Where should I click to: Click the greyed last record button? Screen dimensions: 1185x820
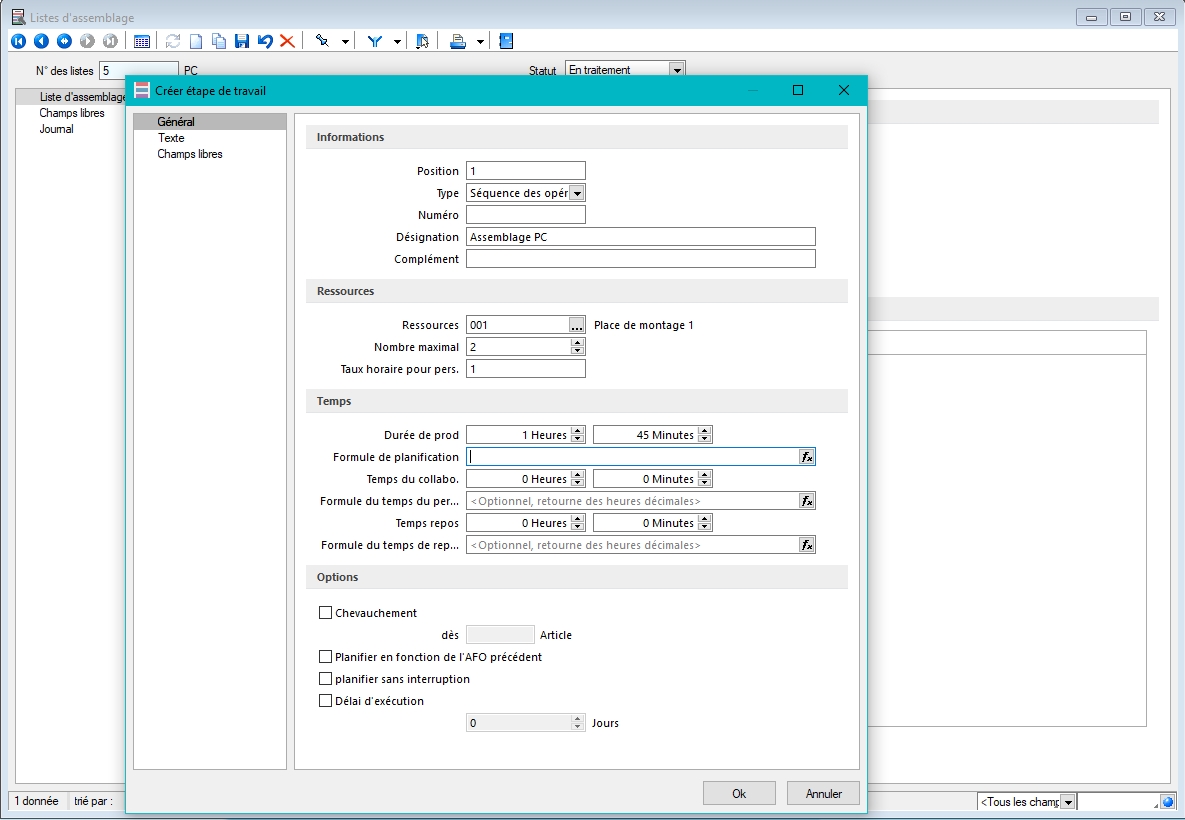click(x=110, y=41)
